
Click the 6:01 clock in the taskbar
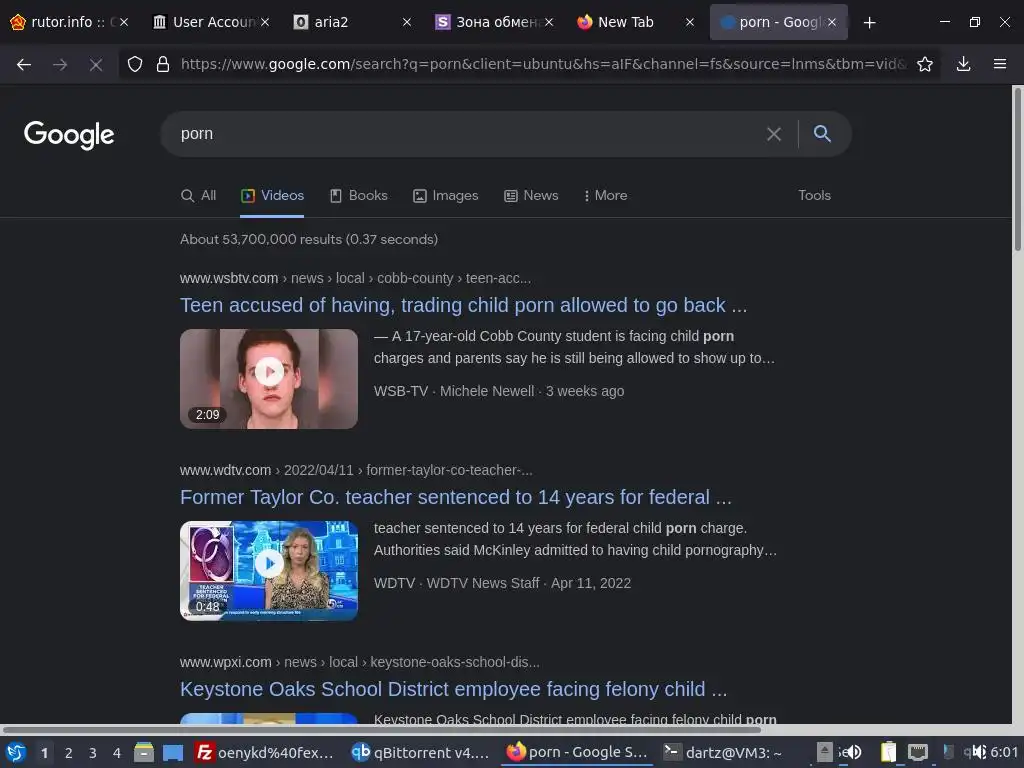(x=1004, y=752)
